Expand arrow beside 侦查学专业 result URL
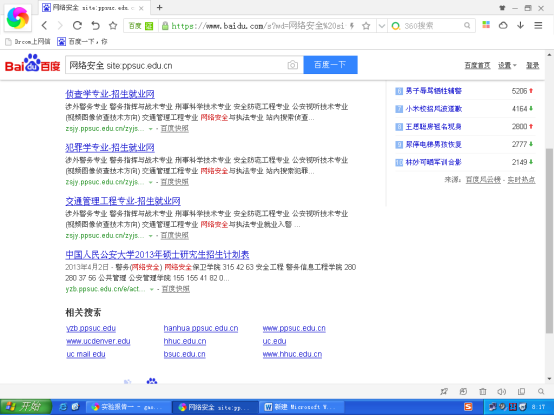The height and width of the screenshot is (416, 554). 151,129
